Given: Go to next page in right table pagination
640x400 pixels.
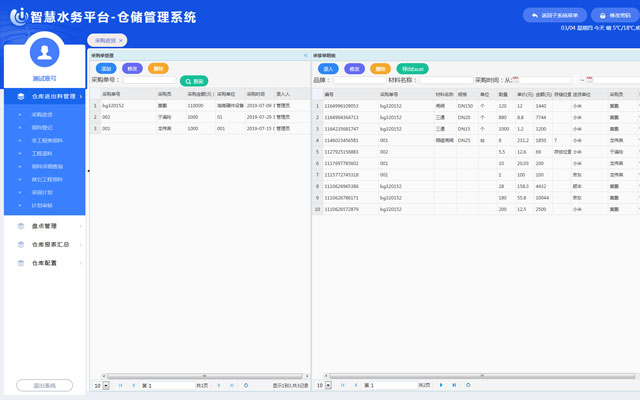Looking at the screenshot, I should (441, 385).
